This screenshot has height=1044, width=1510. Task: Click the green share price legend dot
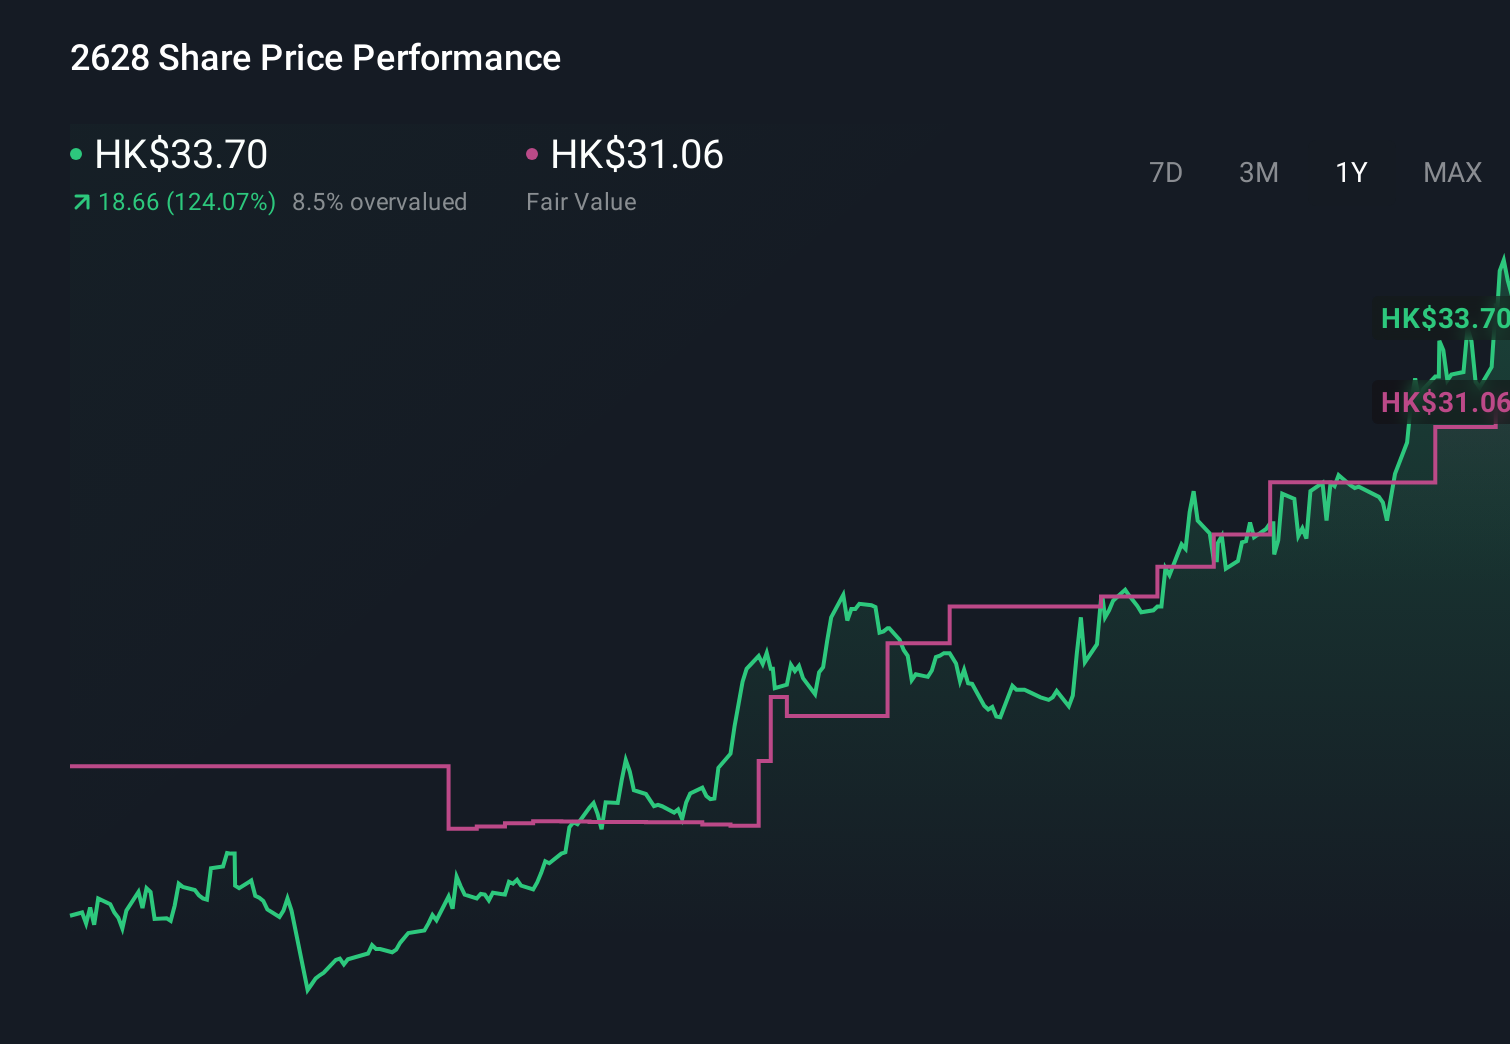click(x=76, y=153)
